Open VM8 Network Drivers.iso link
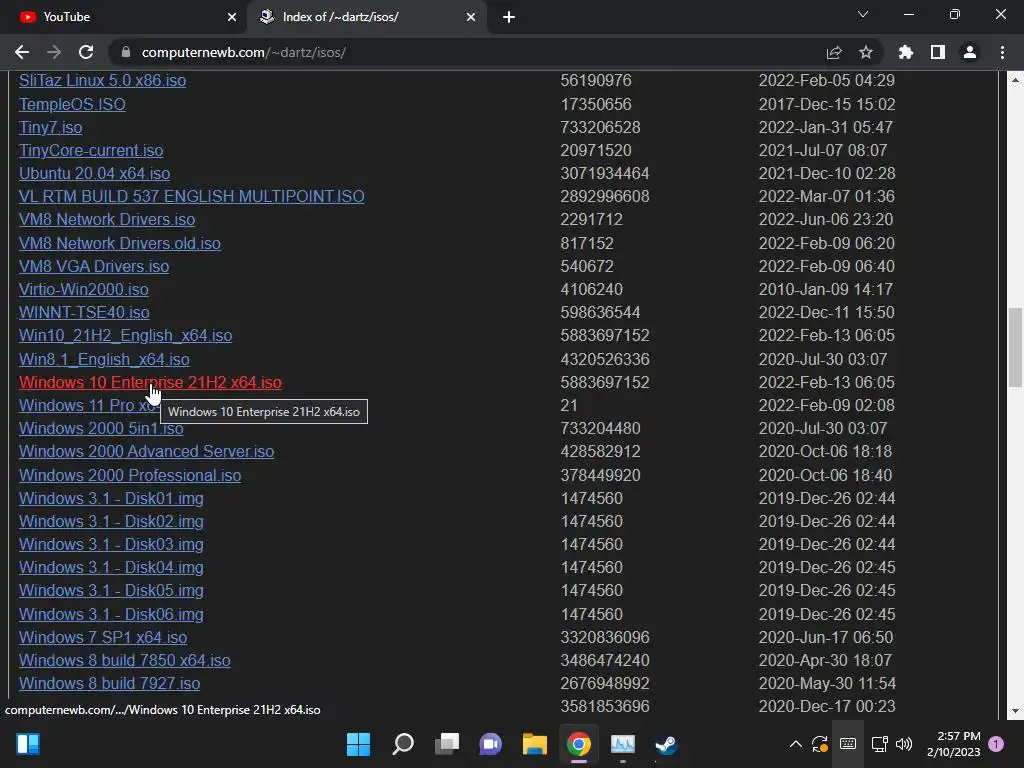The width and height of the screenshot is (1024, 768). pyautogui.click(x=107, y=219)
